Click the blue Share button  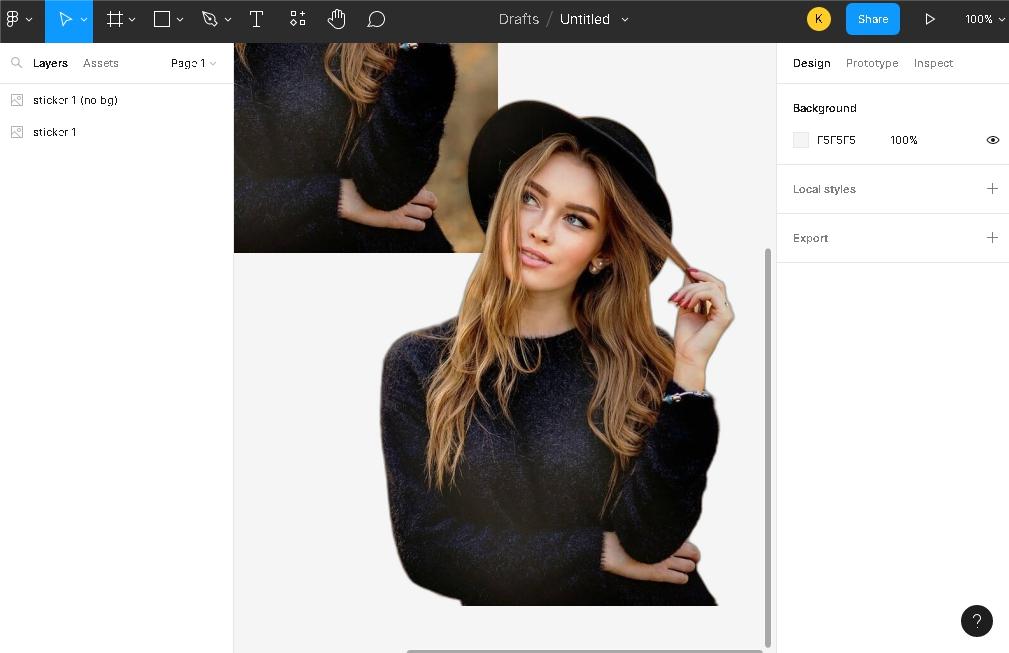[872, 19]
